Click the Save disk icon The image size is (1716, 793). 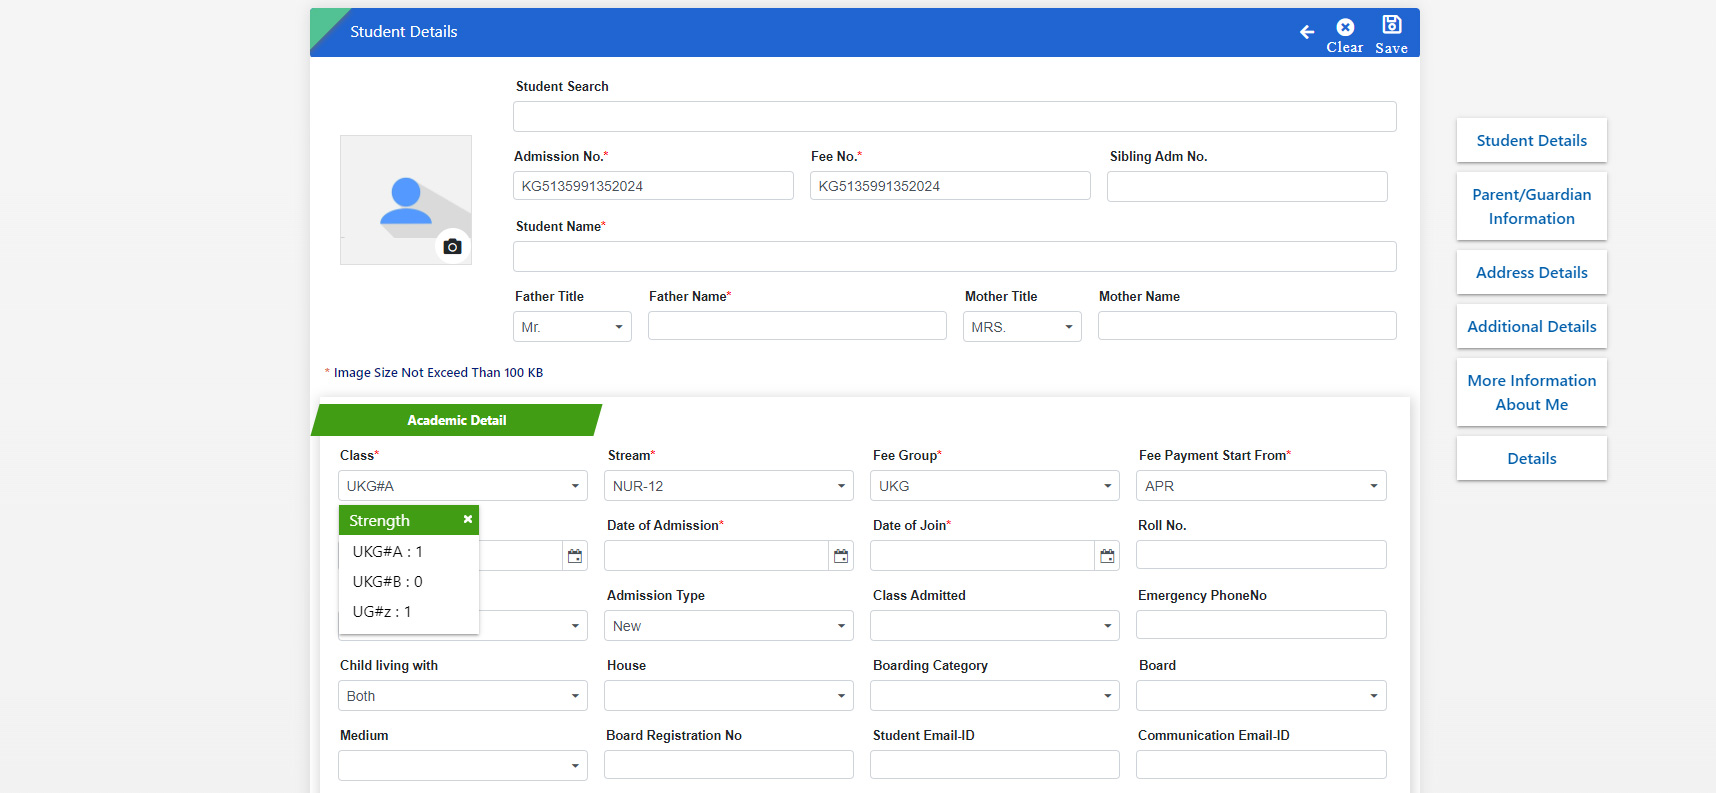click(1391, 24)
